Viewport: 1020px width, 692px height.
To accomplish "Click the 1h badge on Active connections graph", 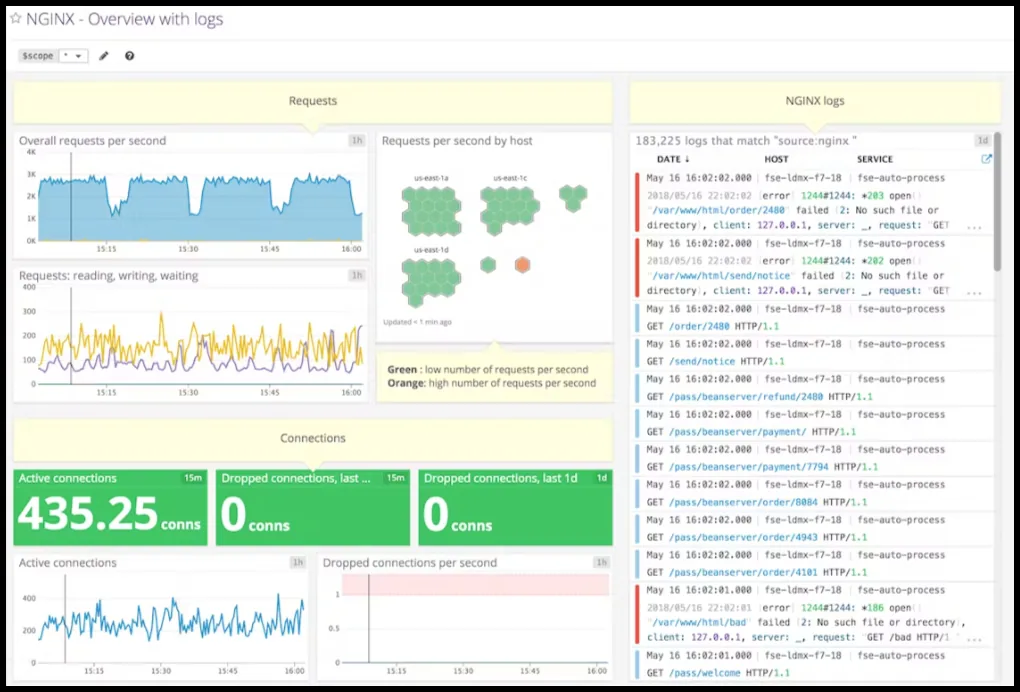I will click(298, 563).
